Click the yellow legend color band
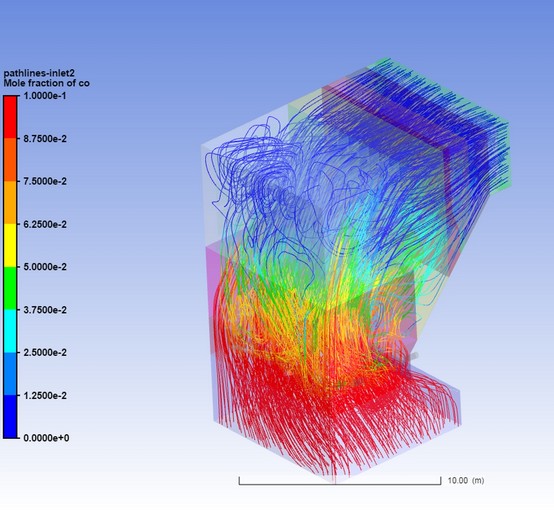 (x=10, y=245)
